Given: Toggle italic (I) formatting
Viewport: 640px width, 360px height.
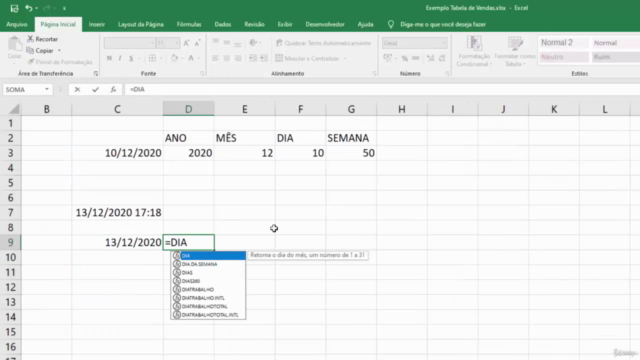Looking at the screenshot, I should pyautogui.click(x=120, y=58).
